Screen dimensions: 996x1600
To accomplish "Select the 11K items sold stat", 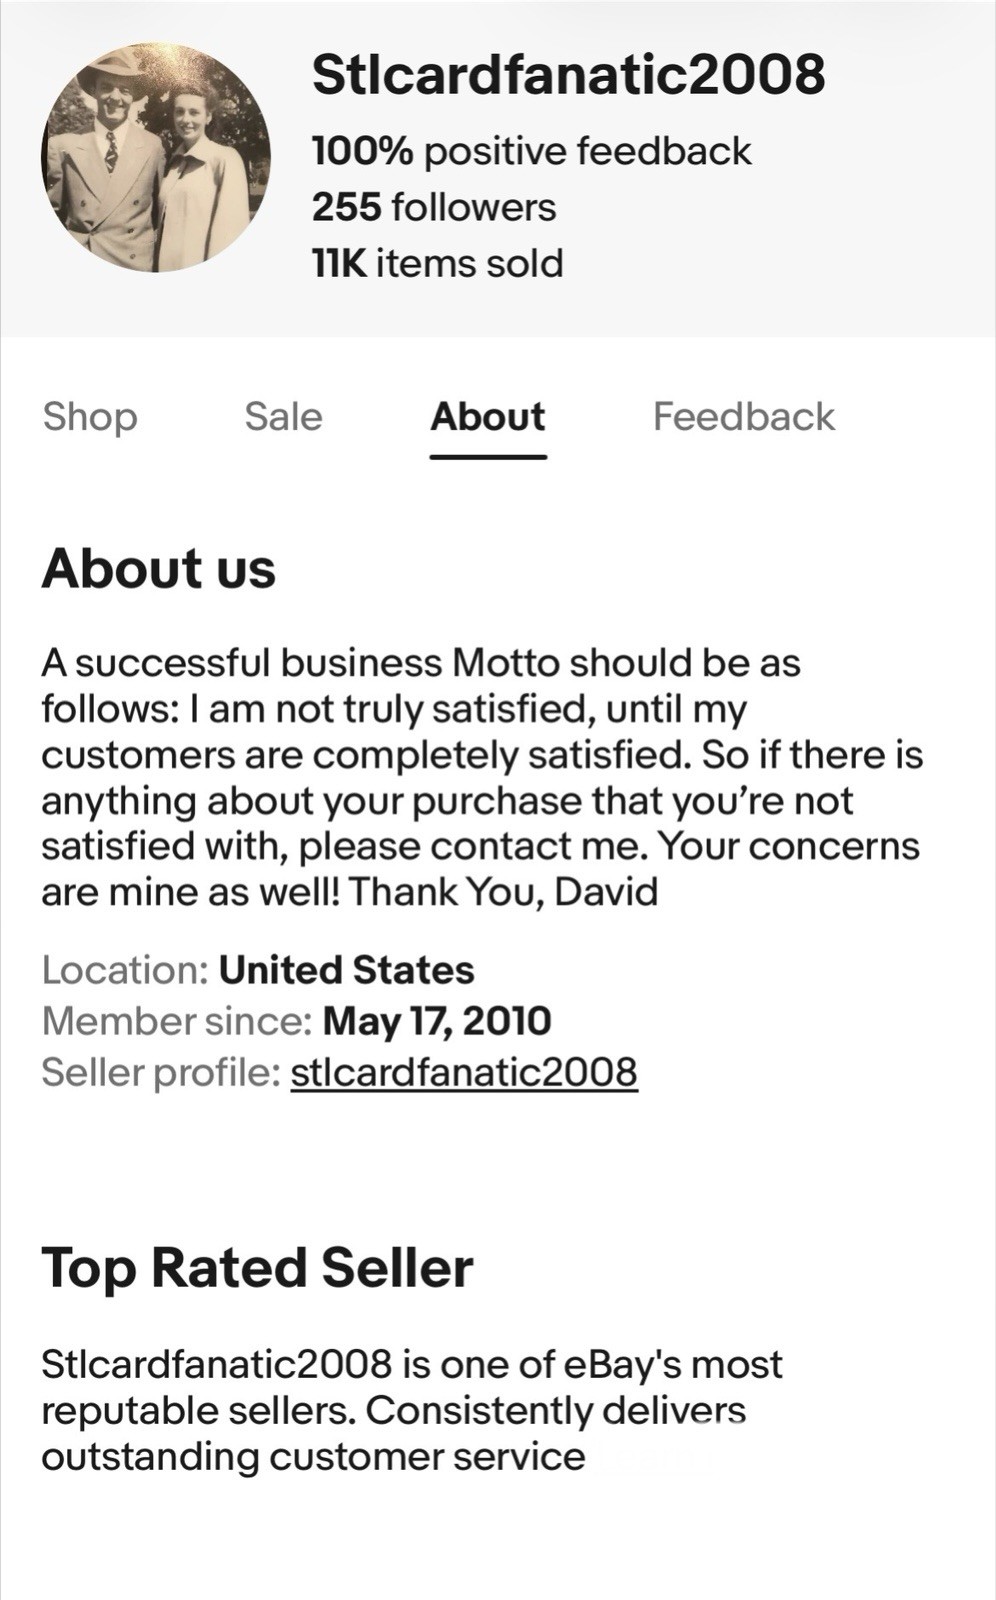I will 438,263.
